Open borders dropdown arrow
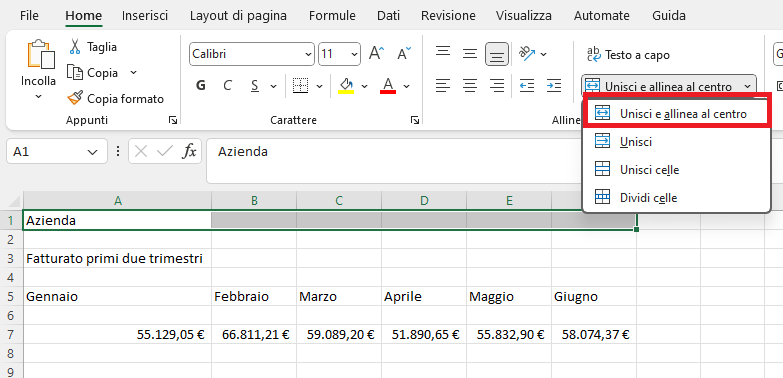The image size is (783, 378). pyautogui.click(x=320, y=86)
